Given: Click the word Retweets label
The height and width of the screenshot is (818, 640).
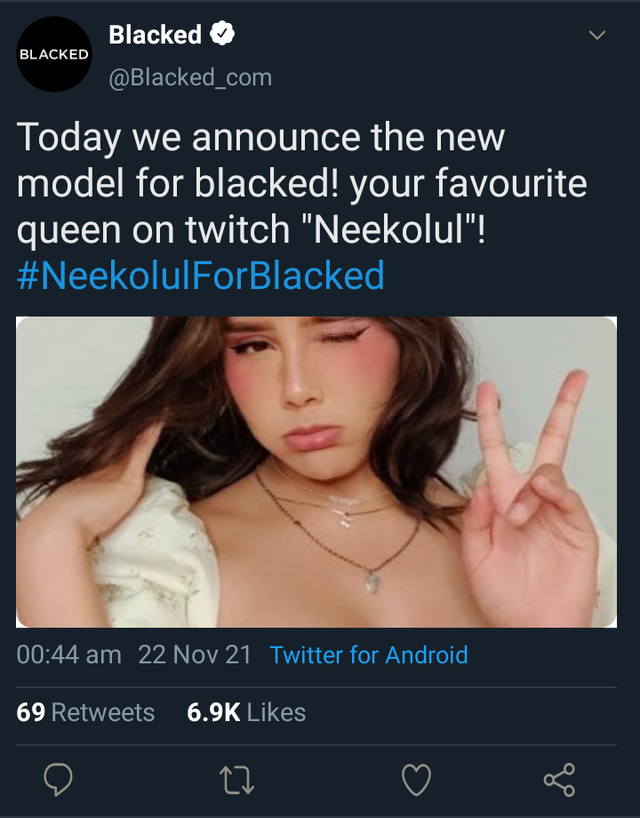Looking at the screenshot, I should point(102,712).
